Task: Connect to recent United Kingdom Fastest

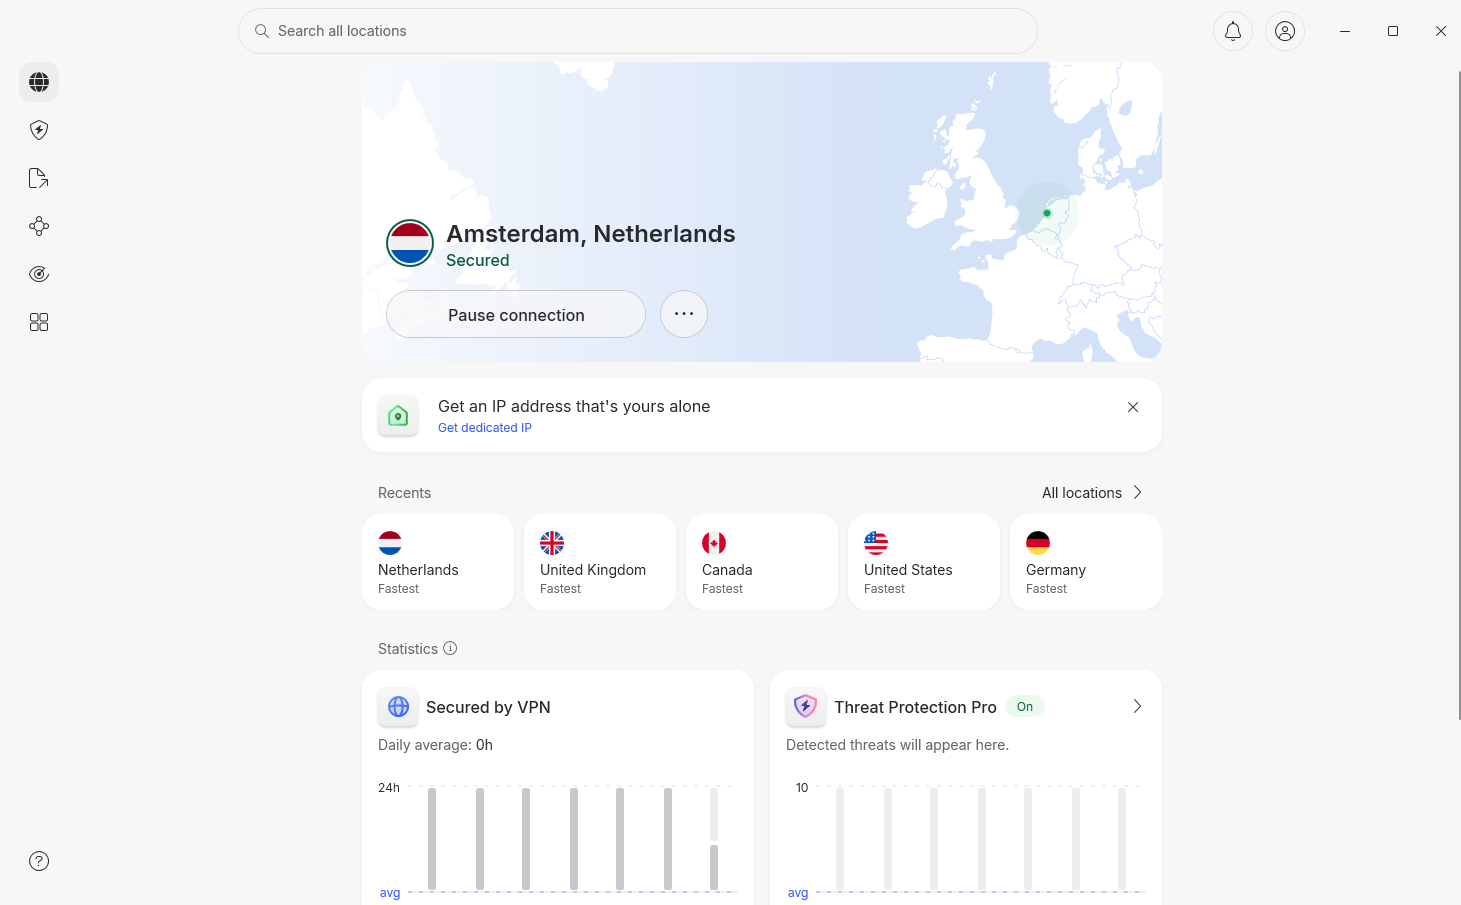Action: [x=600, y=562]
